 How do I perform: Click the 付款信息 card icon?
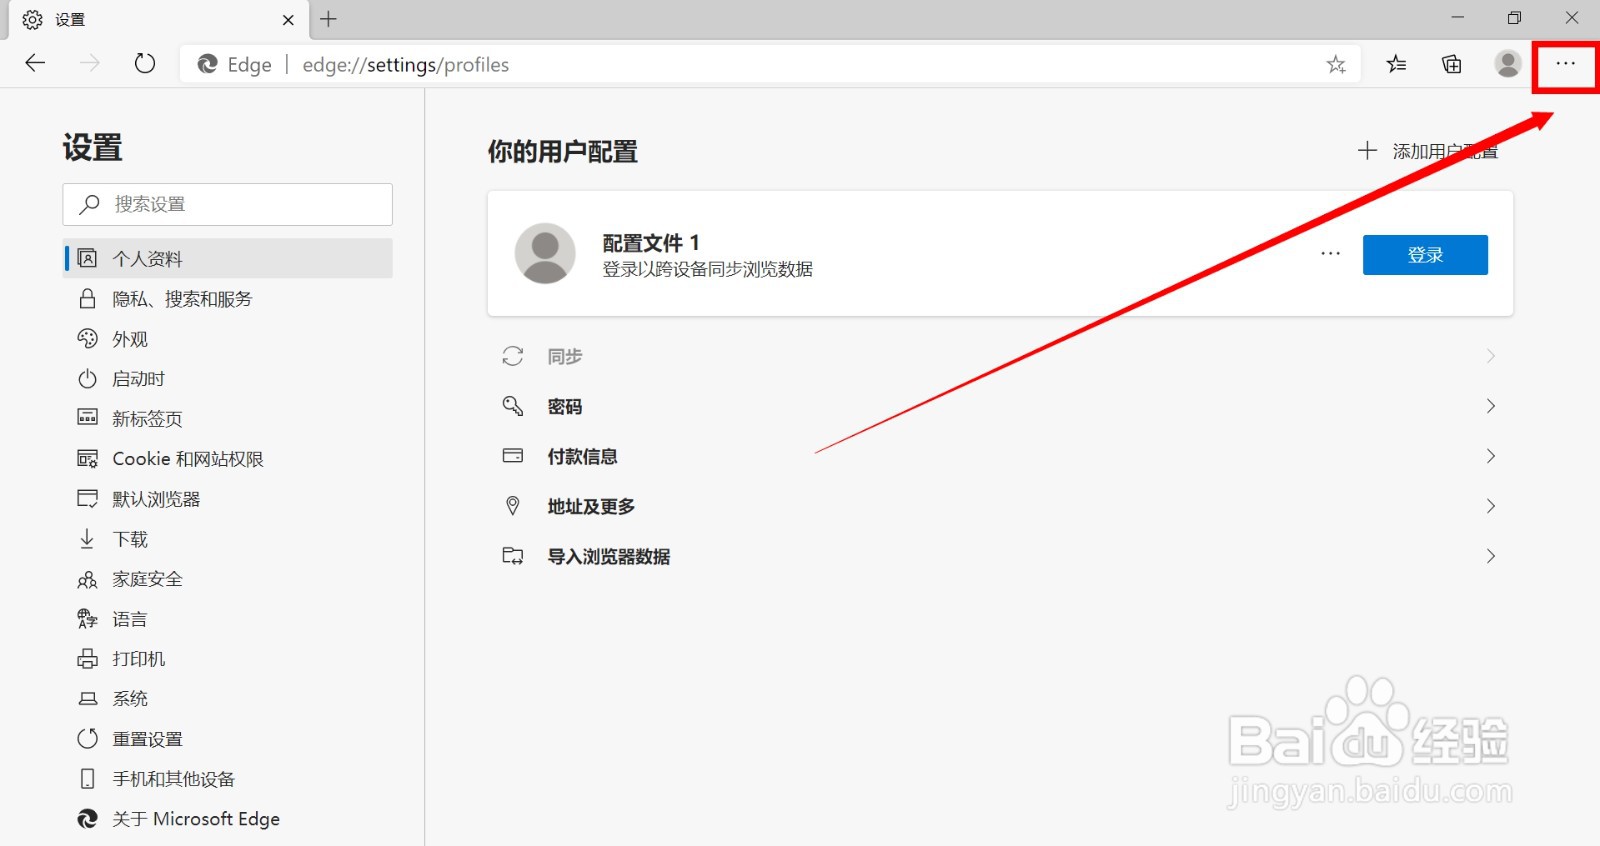[x=513, y=456]
